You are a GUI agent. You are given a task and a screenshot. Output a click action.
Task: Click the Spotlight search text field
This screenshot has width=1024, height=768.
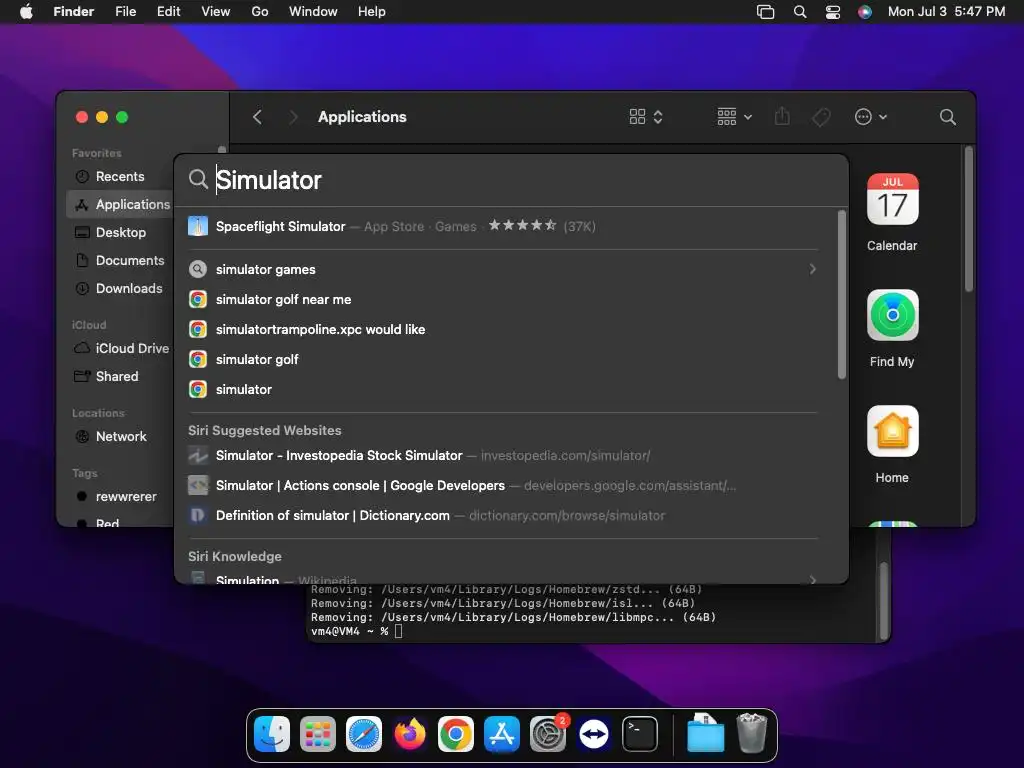(x=522, y=180)
